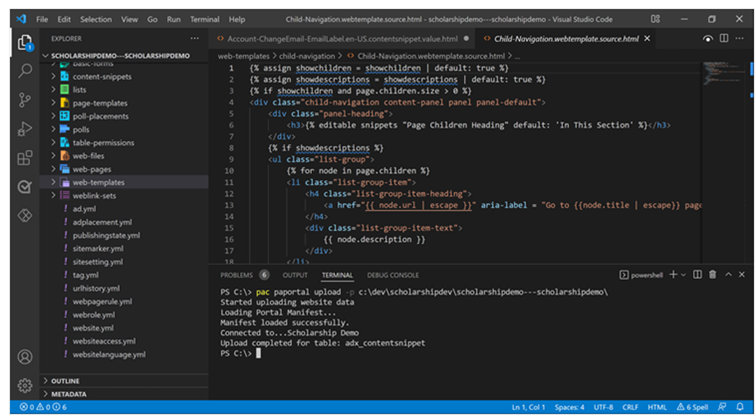Open the File menu
The image size is (756, 418).
(42, 19)
